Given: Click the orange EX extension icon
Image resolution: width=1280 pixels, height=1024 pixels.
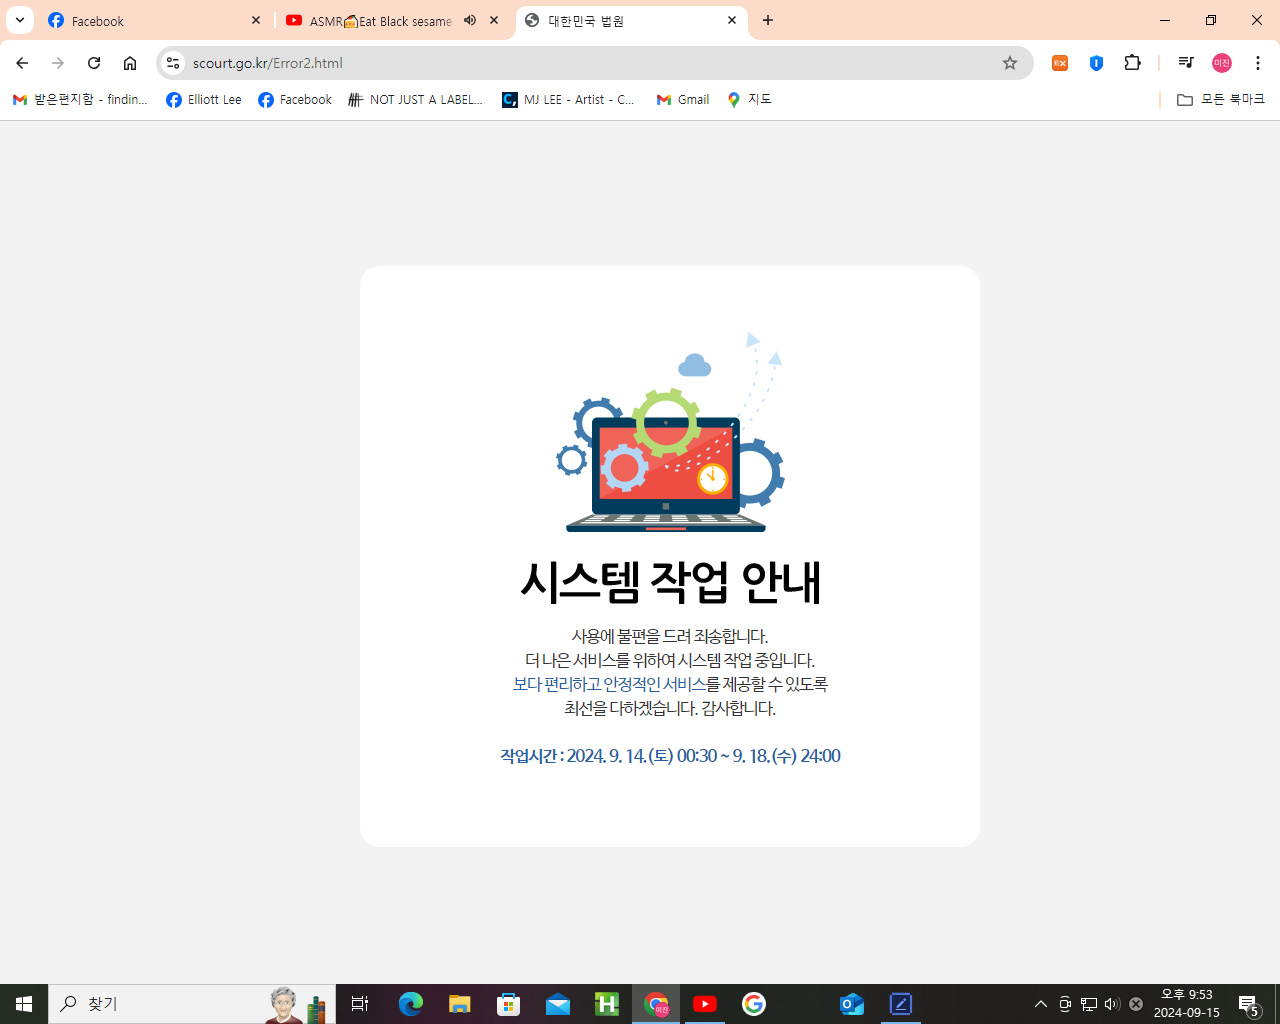Looking at the screenshot, I should click(1059, 62).
